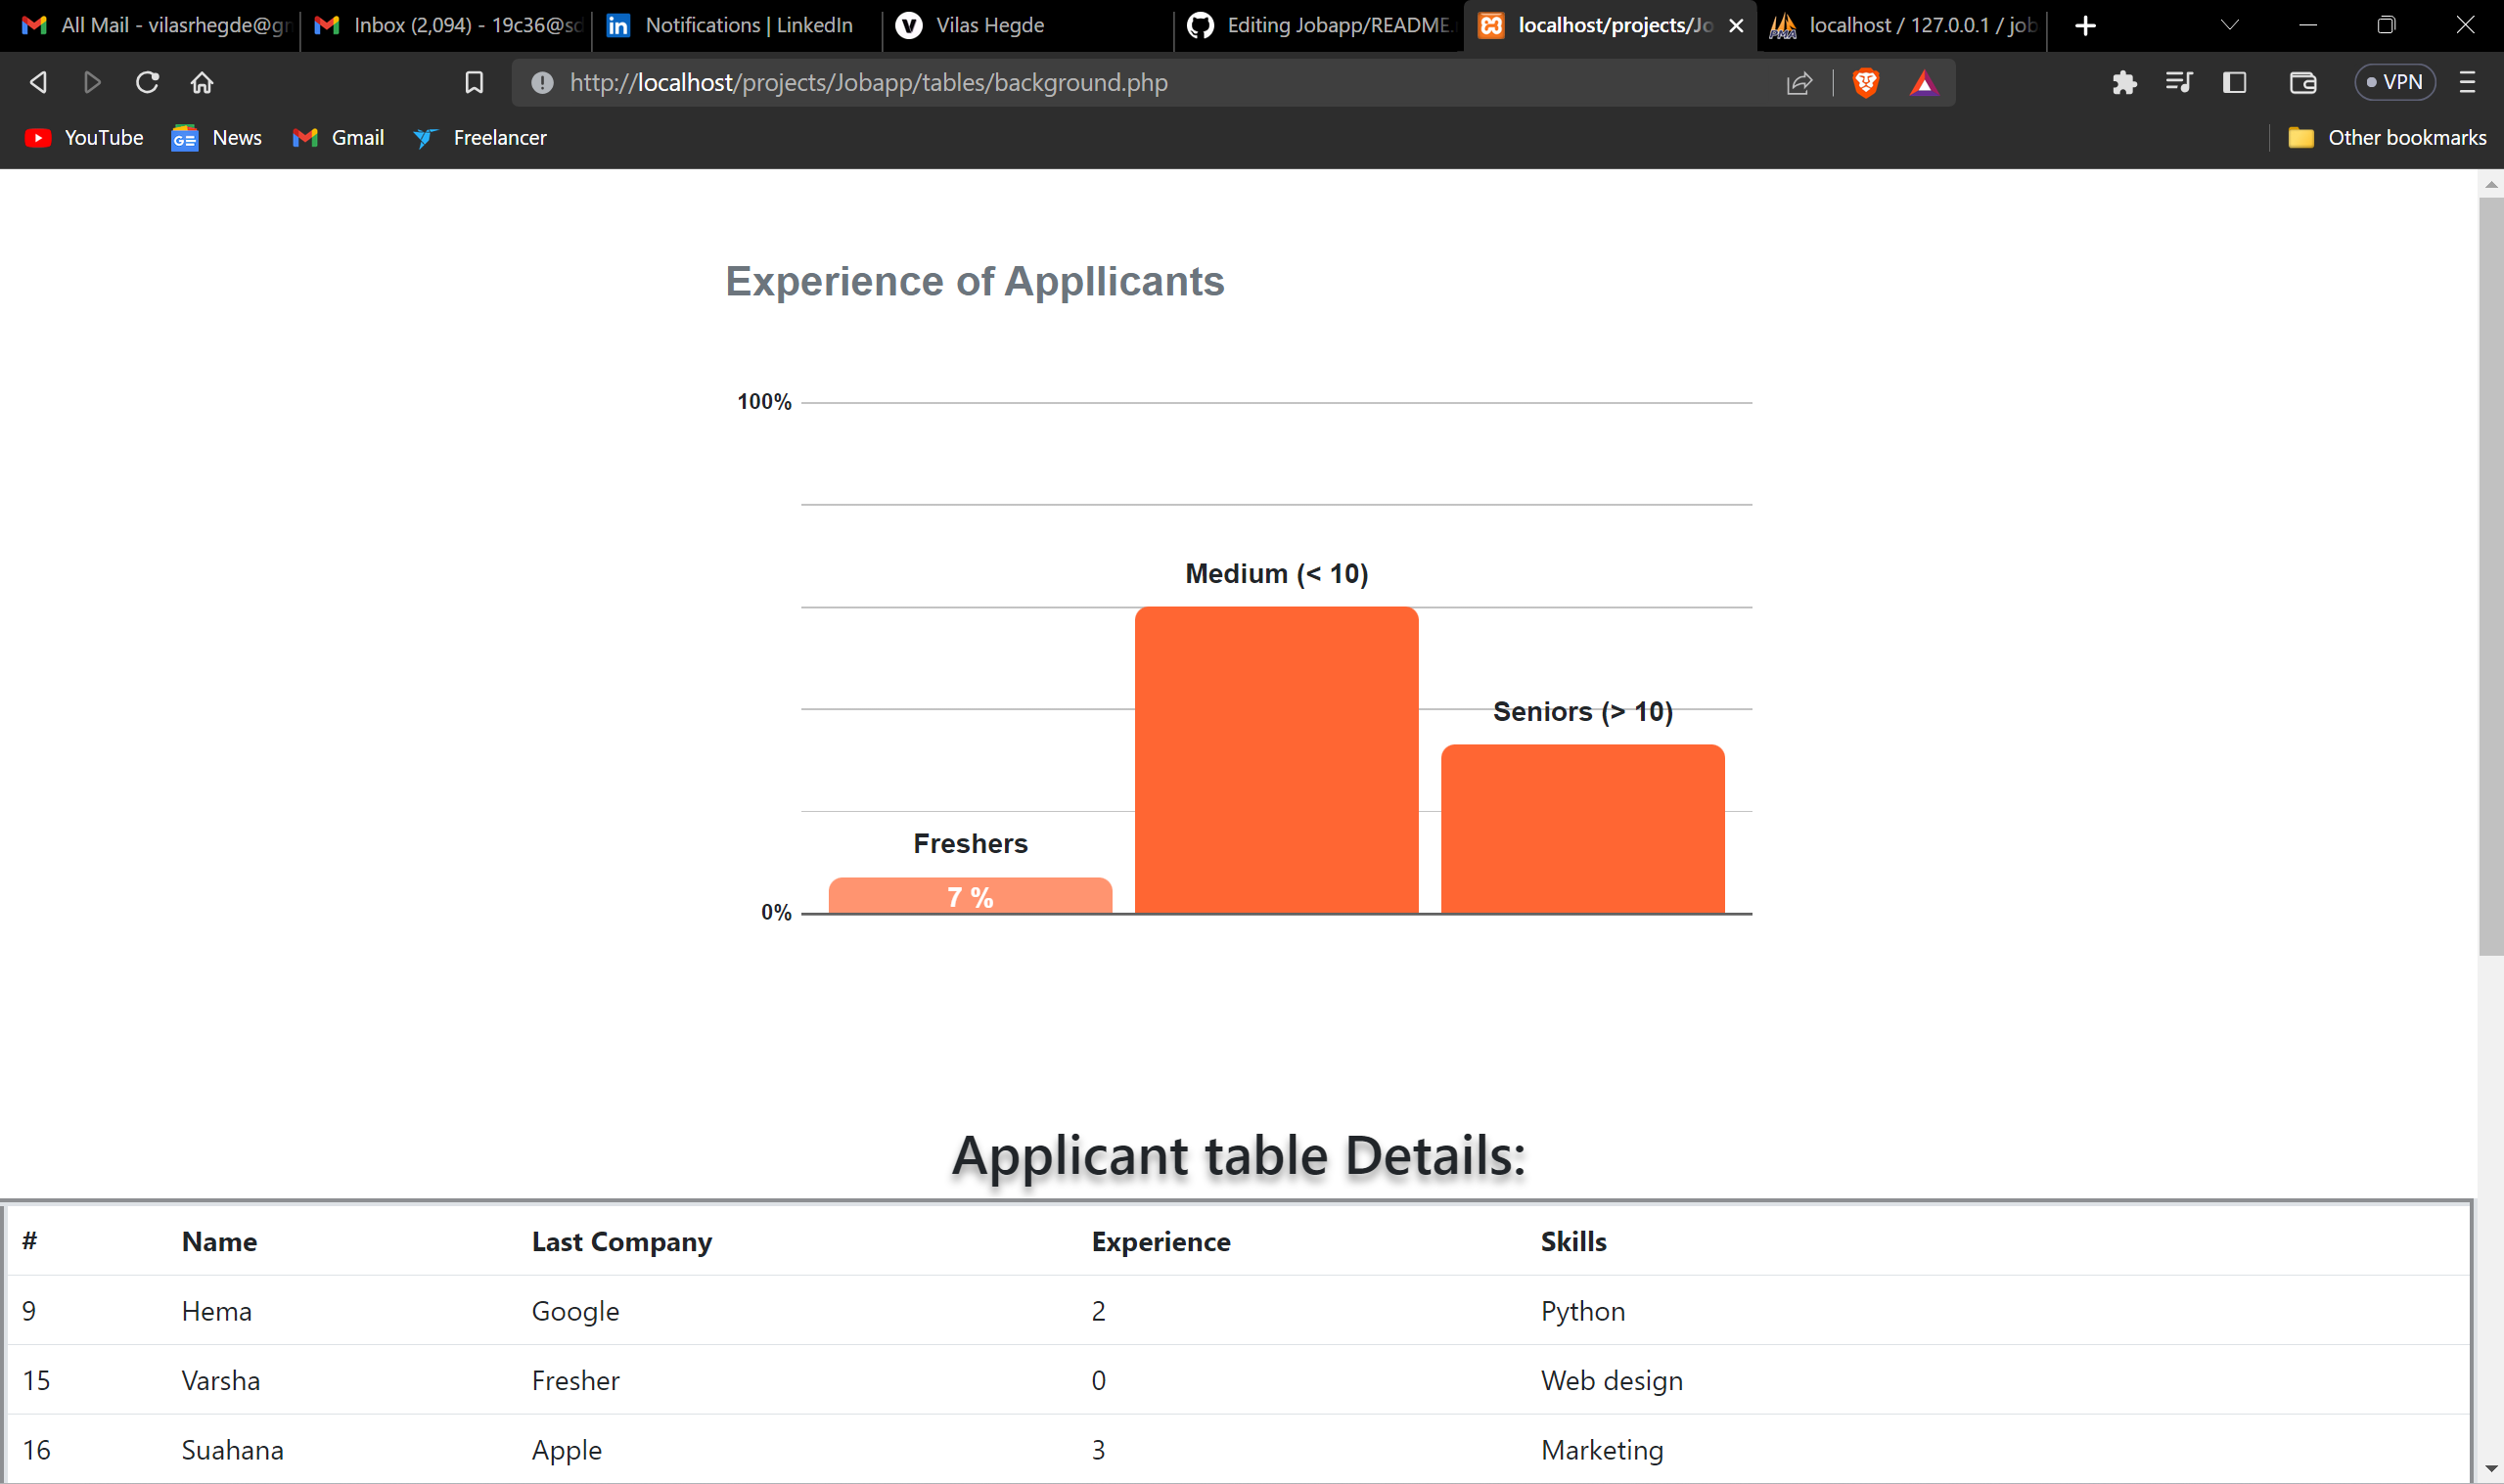This screenshot has height=1484, width=2504.
Task: Select the Web design skills cell
Action: (x=1611, y=1380)
